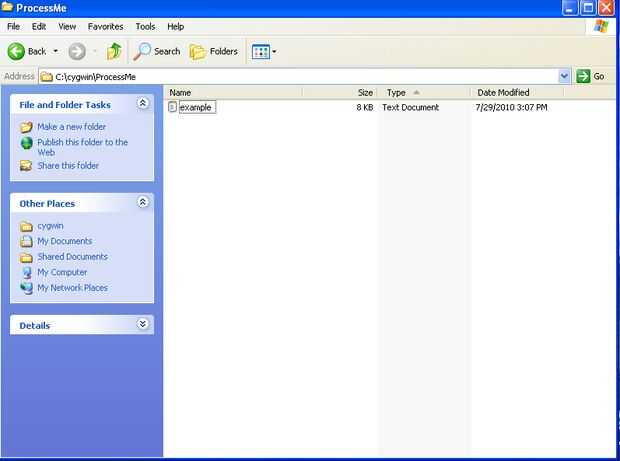Expand the Details panel

point(143,324)
